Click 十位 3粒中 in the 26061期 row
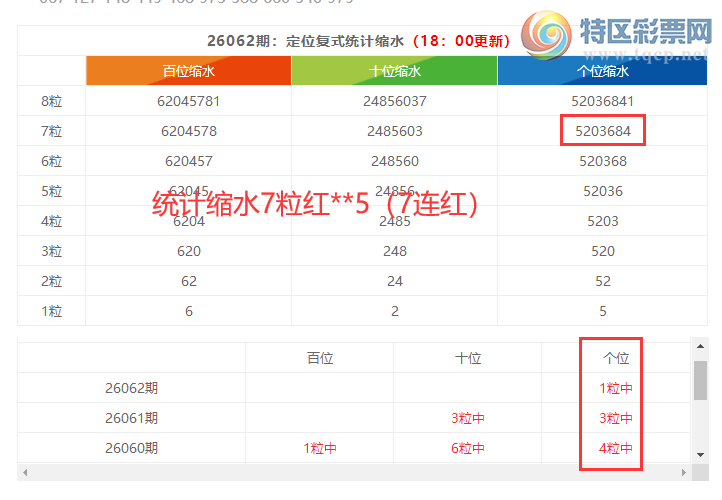This screenshot has height=500, width=722. tap(468, 418)
